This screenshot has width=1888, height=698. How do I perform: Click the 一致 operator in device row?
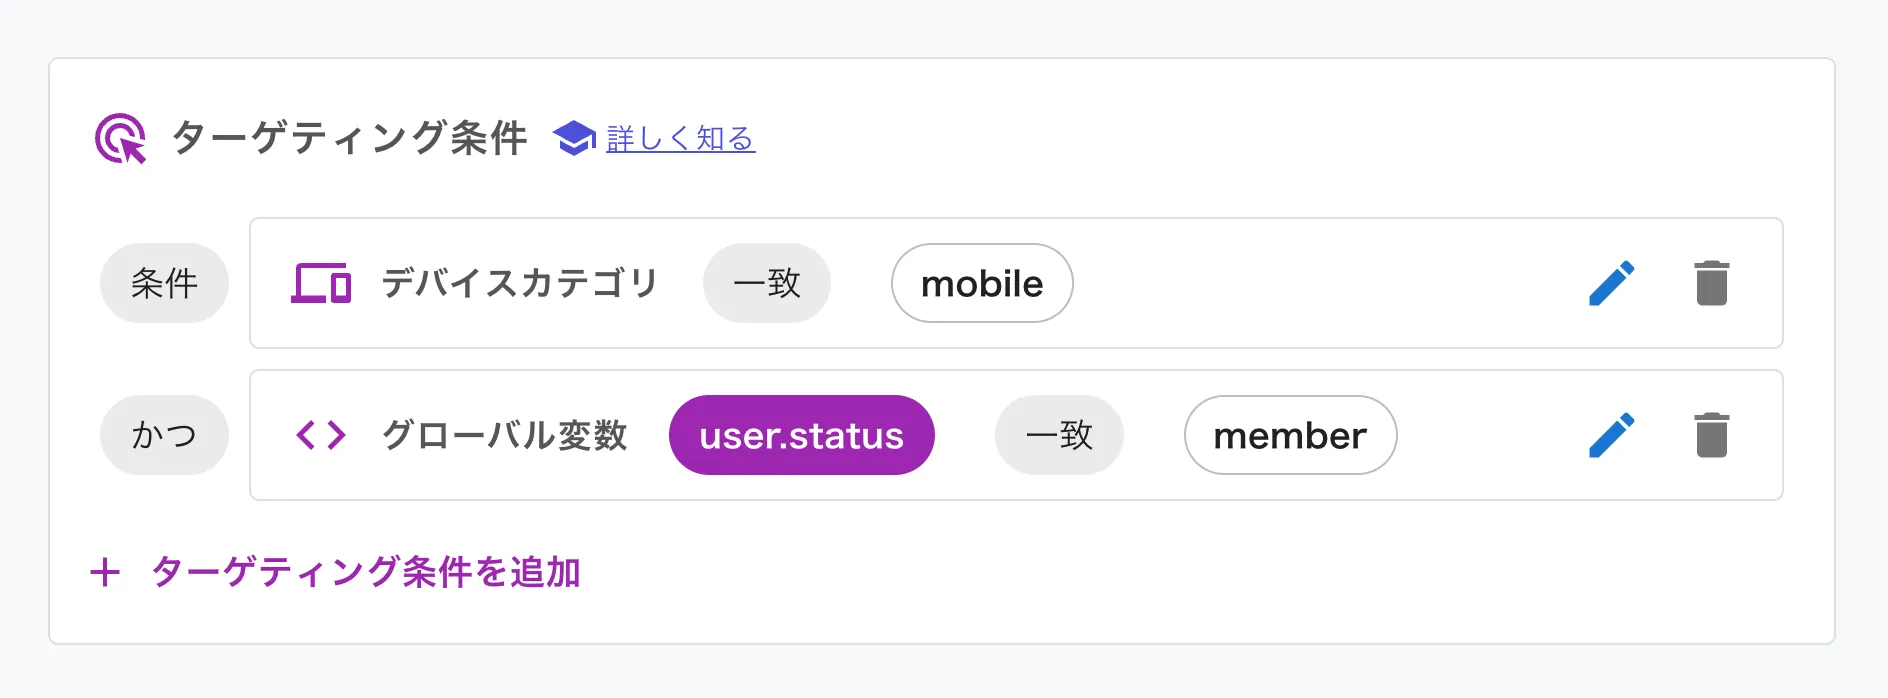[x=767, y=283]
